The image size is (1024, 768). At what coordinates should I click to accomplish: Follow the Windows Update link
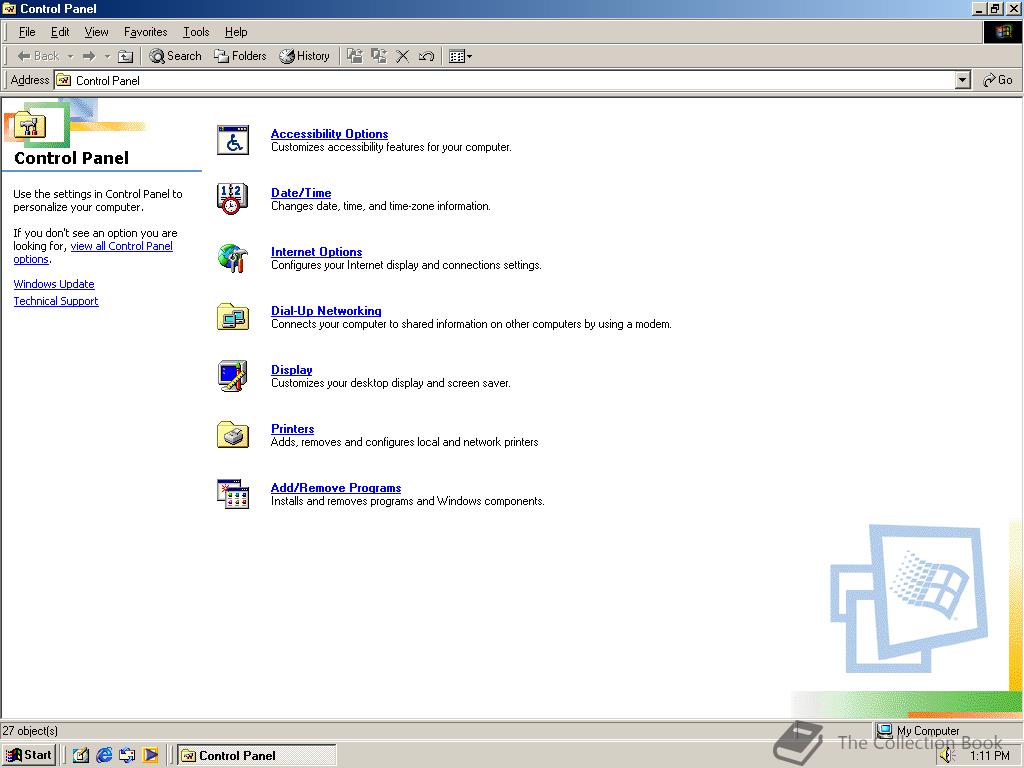54,284
